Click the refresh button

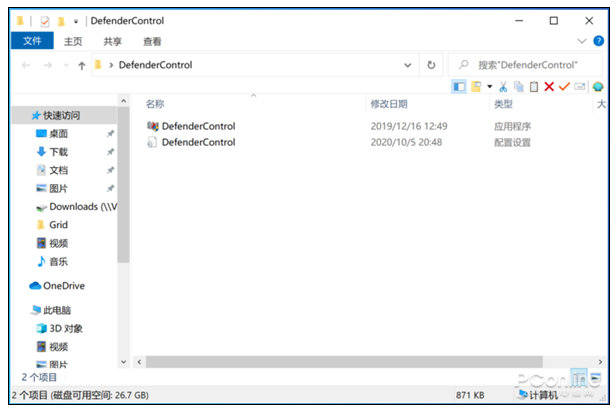[431, 65]
